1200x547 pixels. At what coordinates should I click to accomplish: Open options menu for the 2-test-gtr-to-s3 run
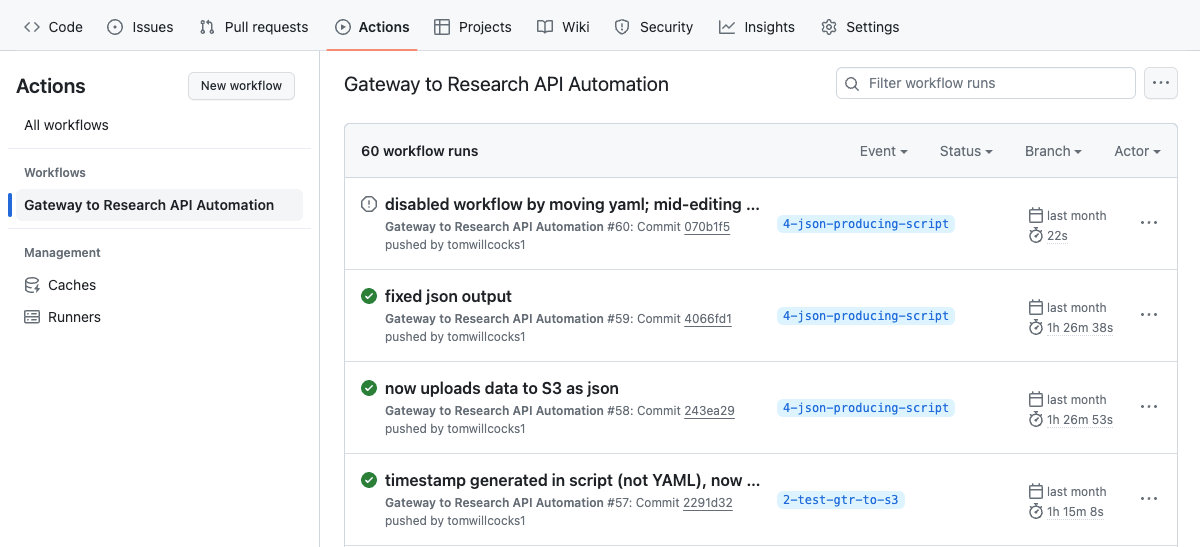[x=1149, y=499]
